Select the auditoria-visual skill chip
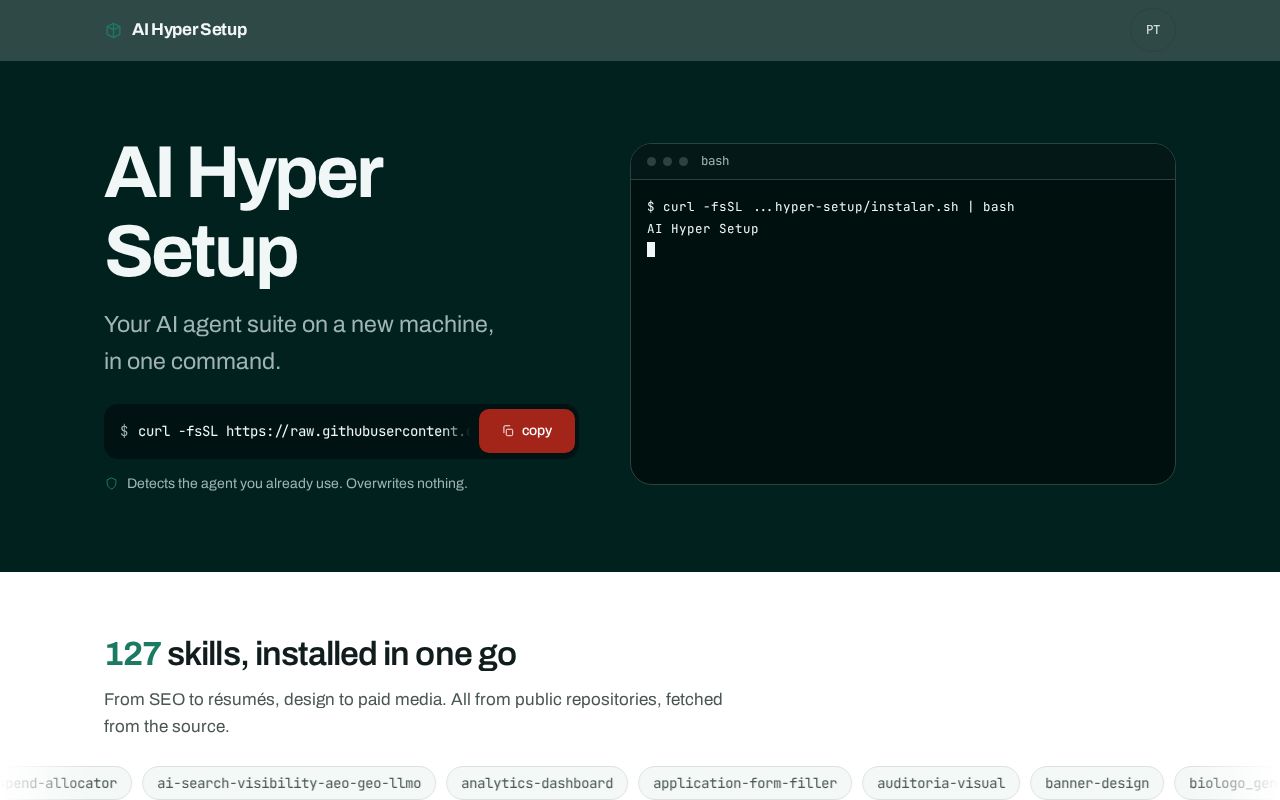 coord(941,783)
